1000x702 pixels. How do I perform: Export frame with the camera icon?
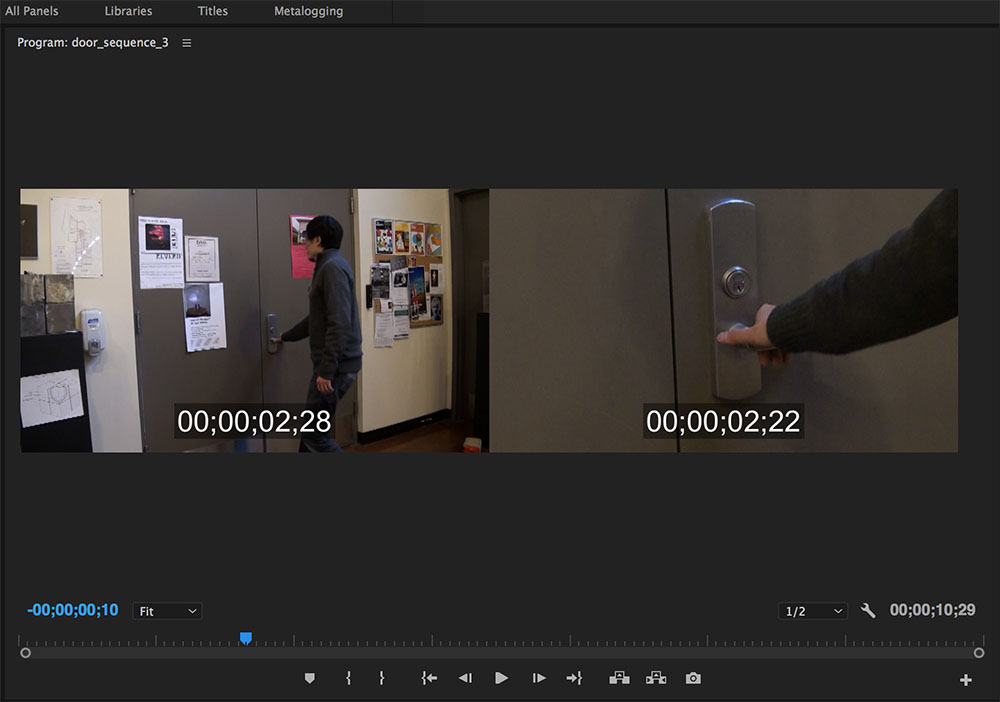693,678
